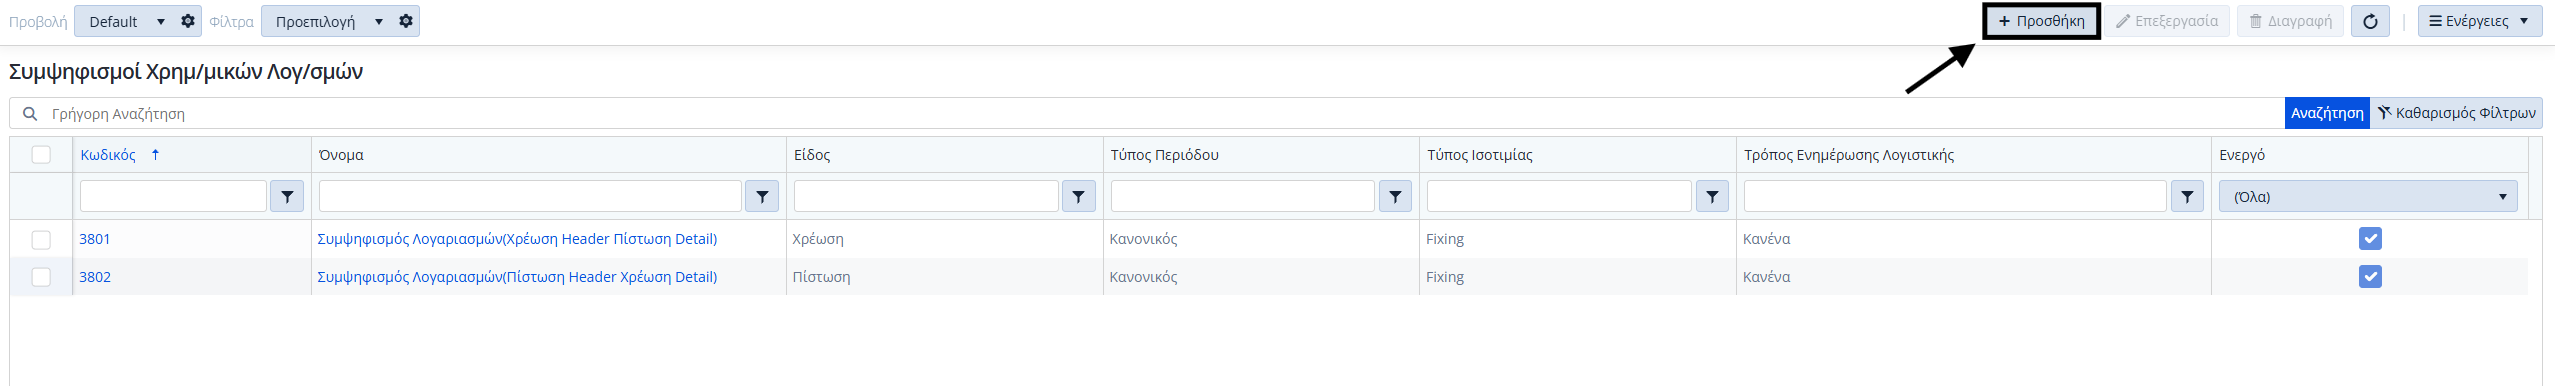Click the refresh icon button
This screenshot has height=386, width=2555.
coord(2369,21)
